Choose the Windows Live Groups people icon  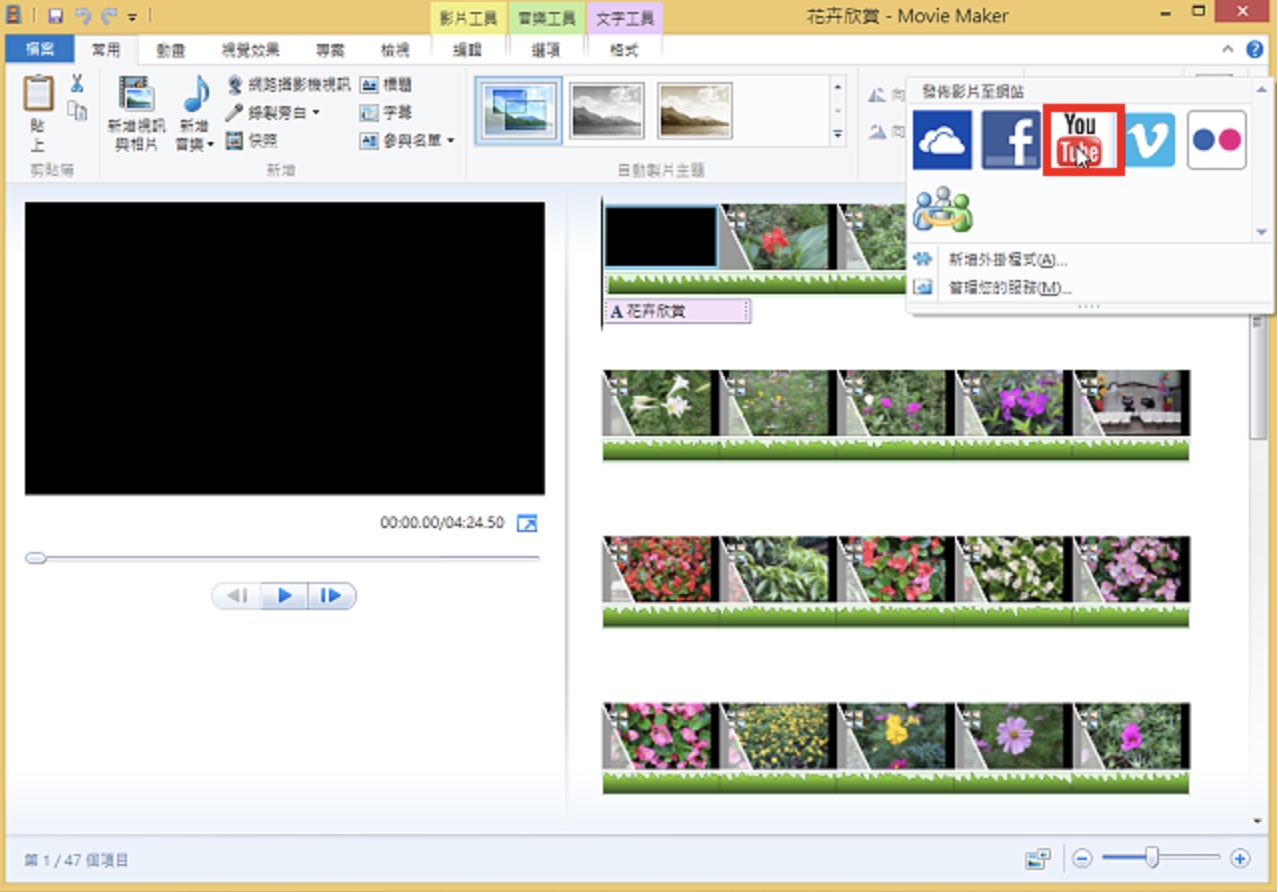942,209
